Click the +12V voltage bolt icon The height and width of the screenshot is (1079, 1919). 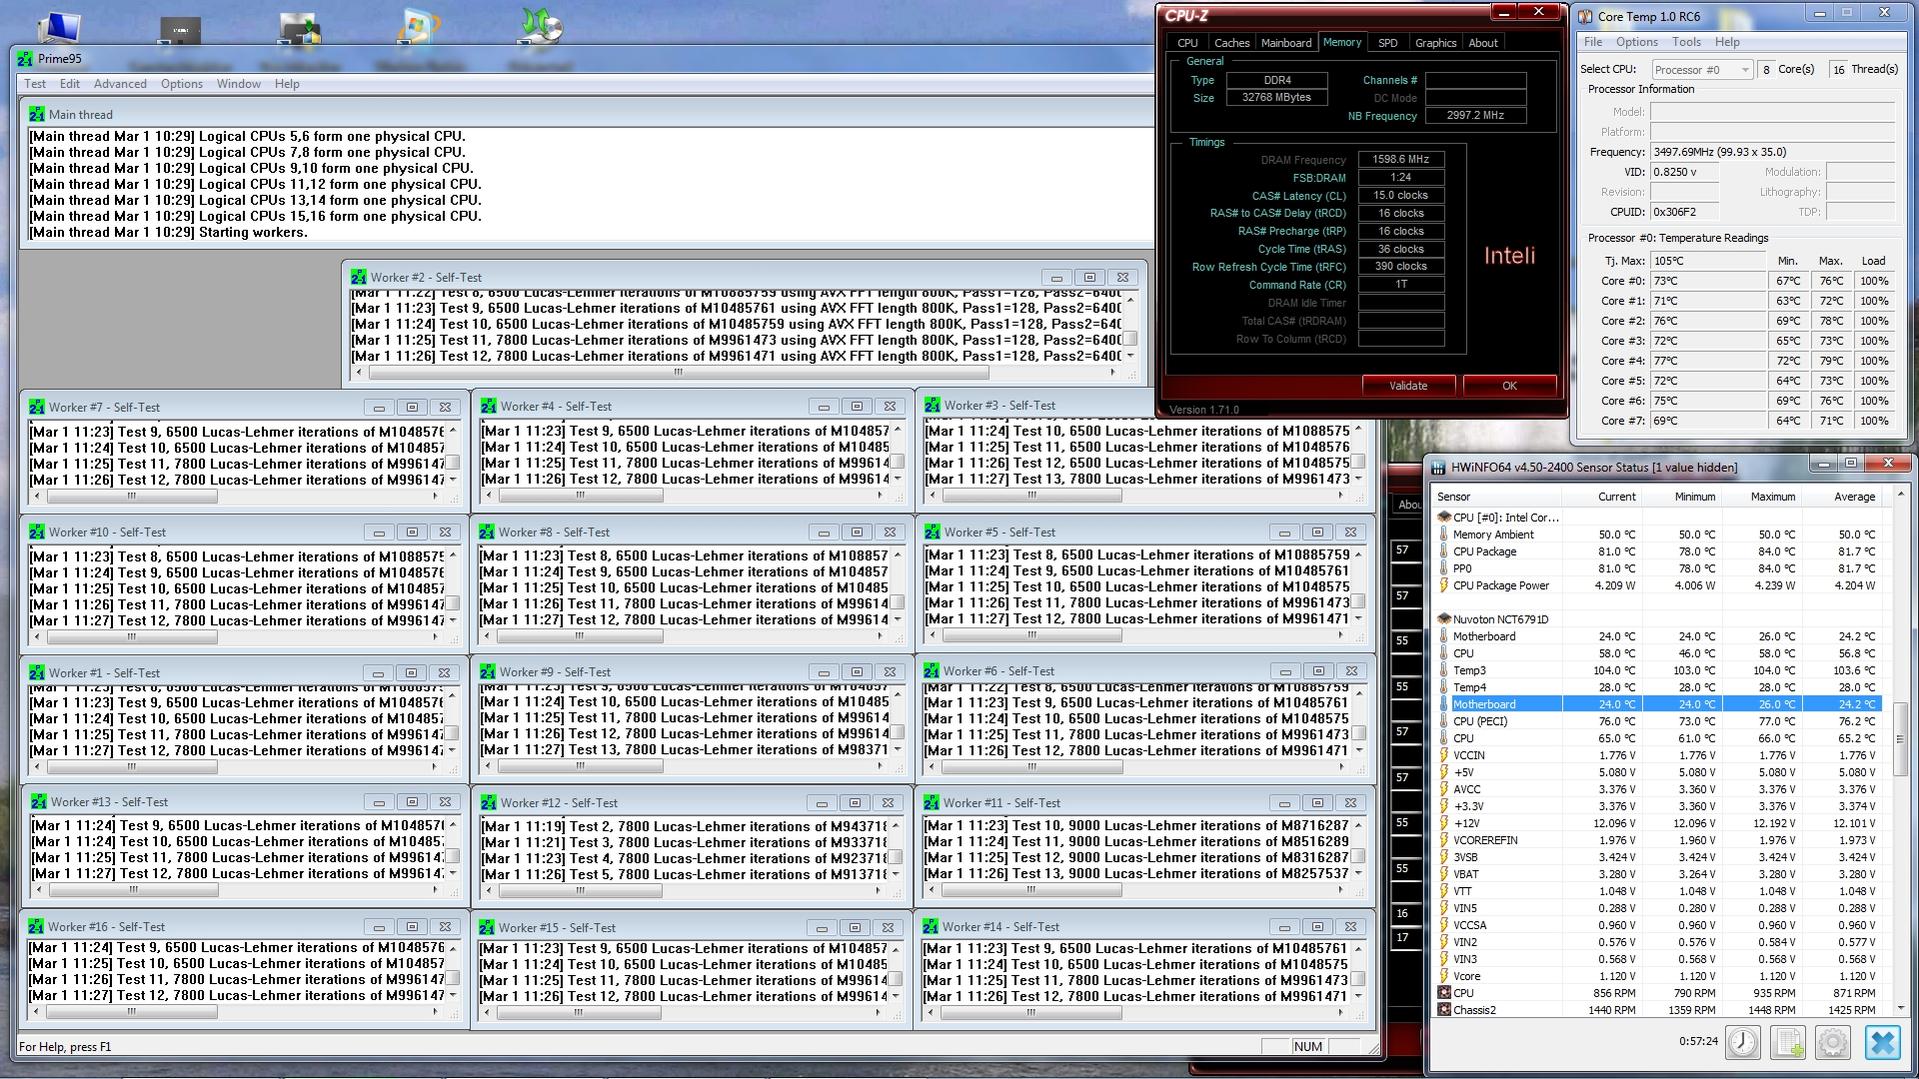(x=1444, y=823)
